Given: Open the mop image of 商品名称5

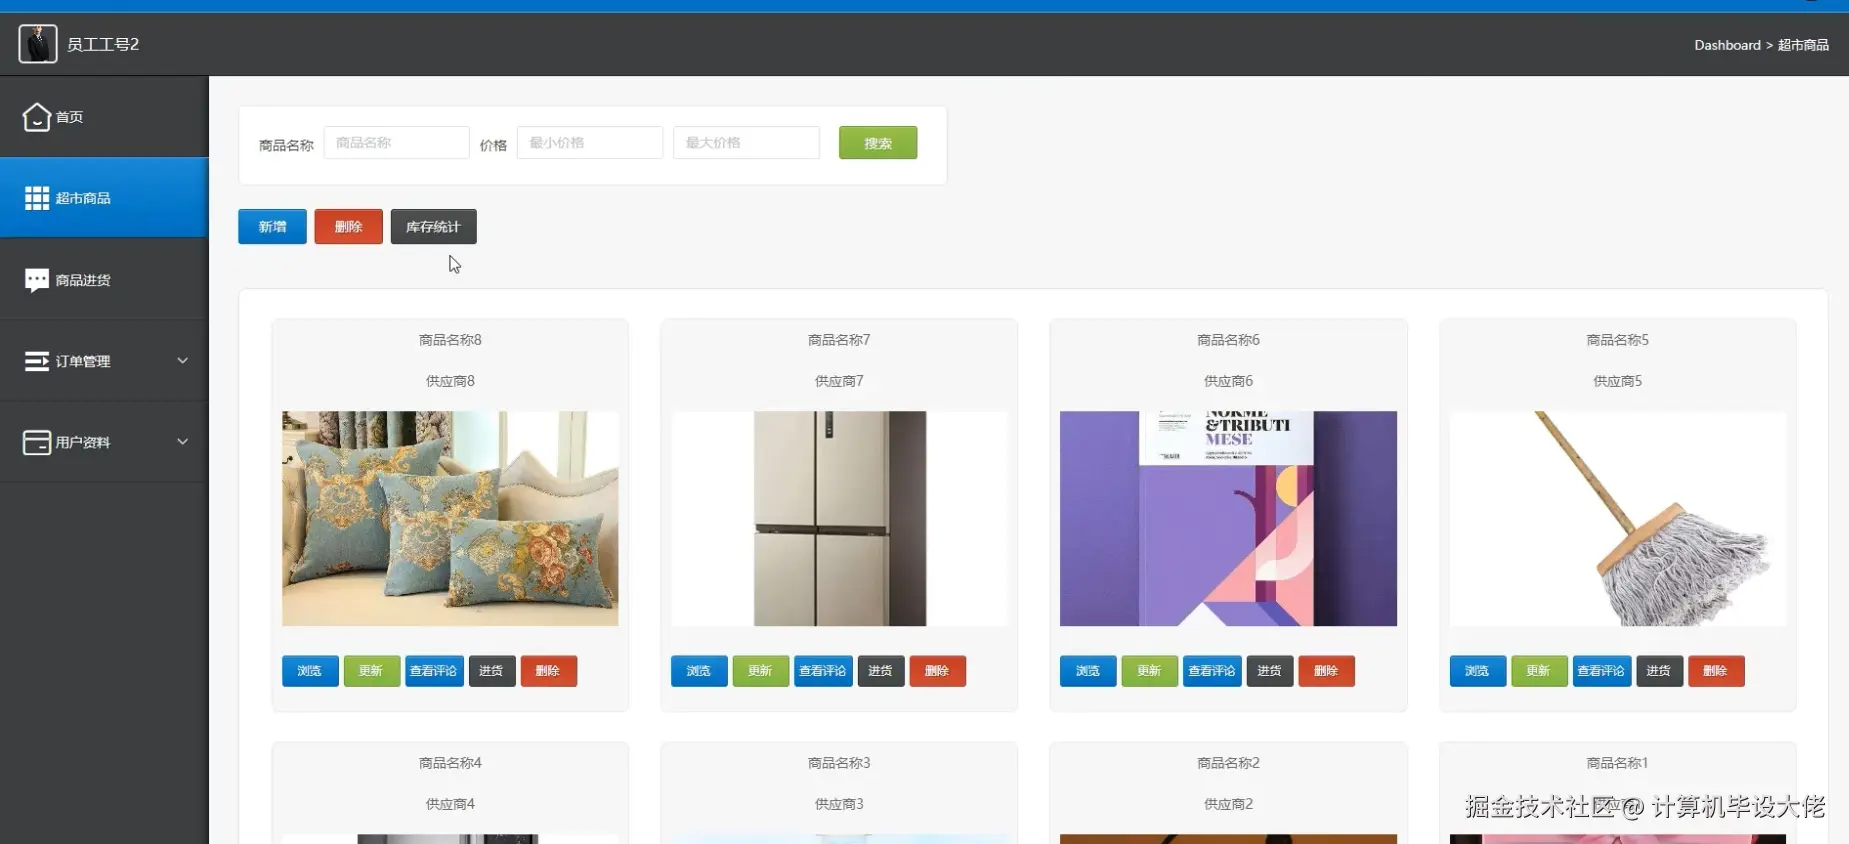Looking at the screenshot, I should click(x=1617, y=518).
